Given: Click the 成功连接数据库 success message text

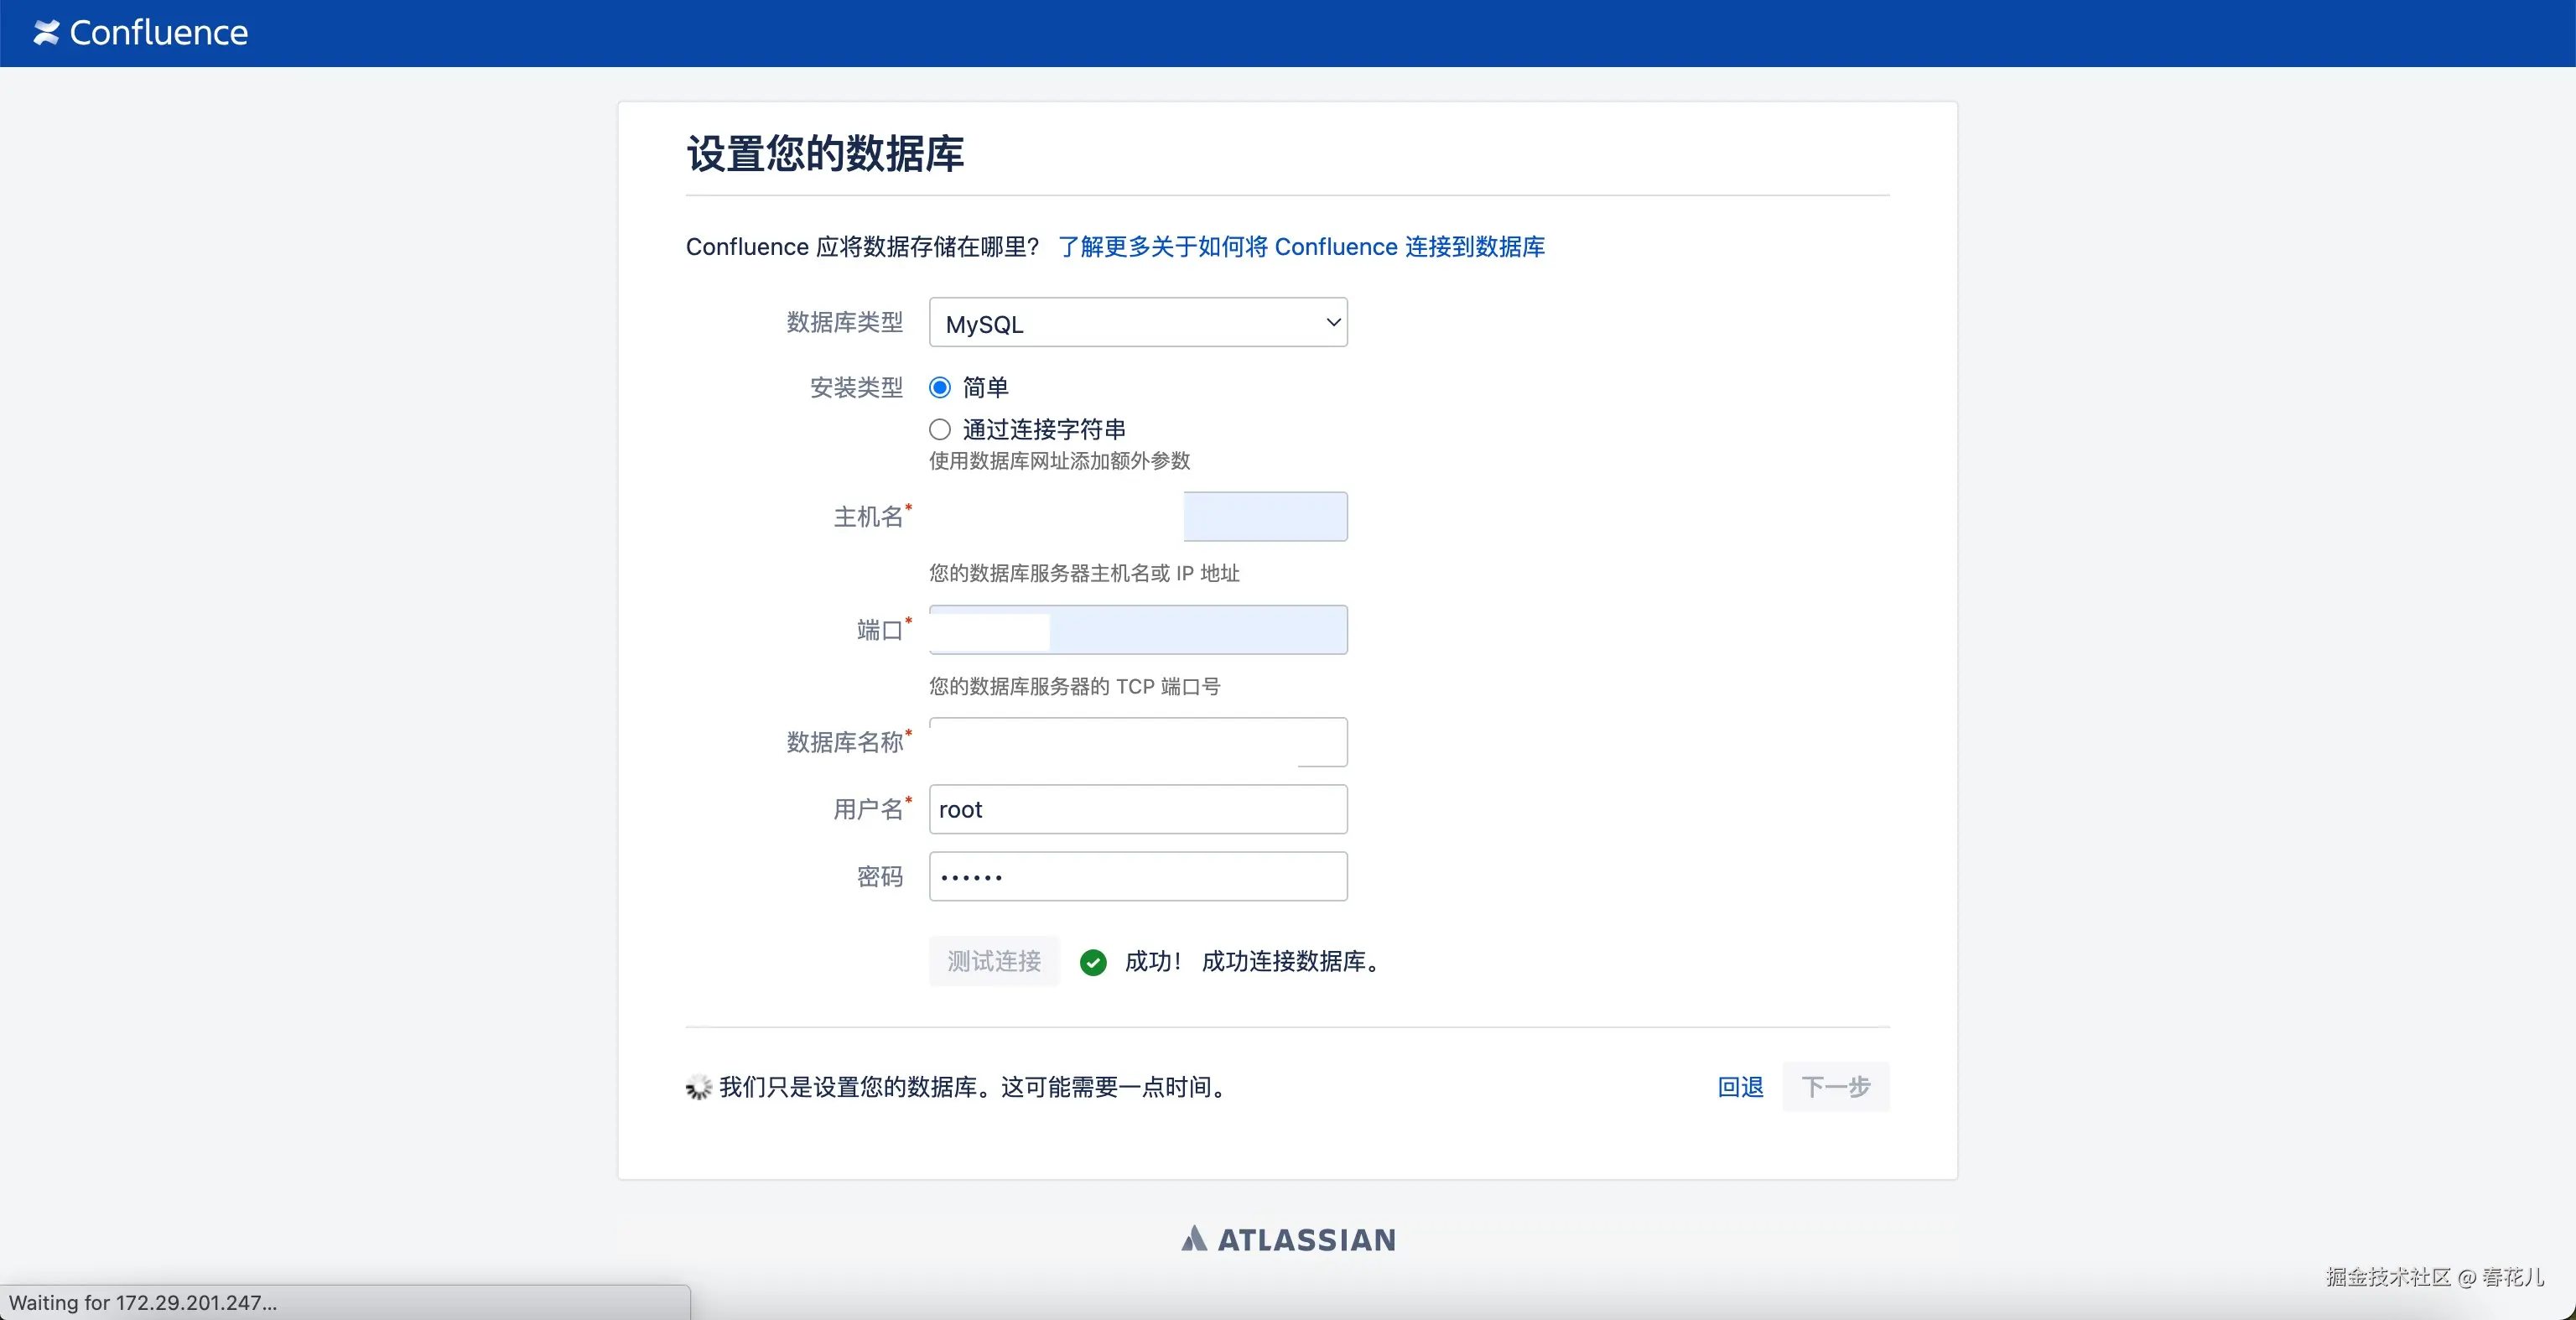Looking at the screenshot, I should pos(1290,962).
